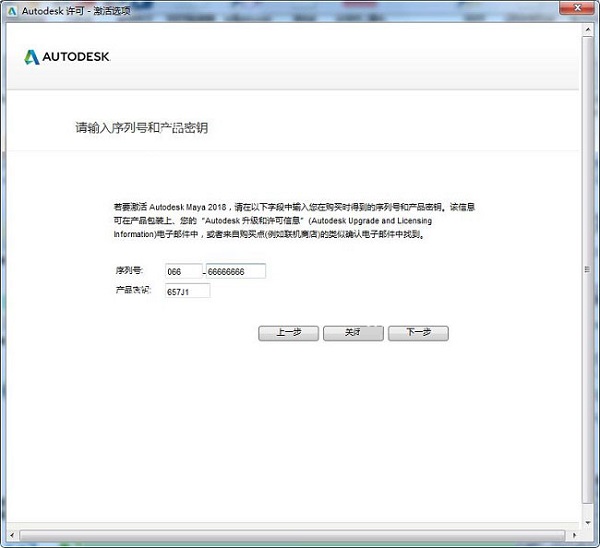Viewport: 600px width, 548px height.
Task: Click the horizontal scrollbar left arrow
Action: [12, 535]
